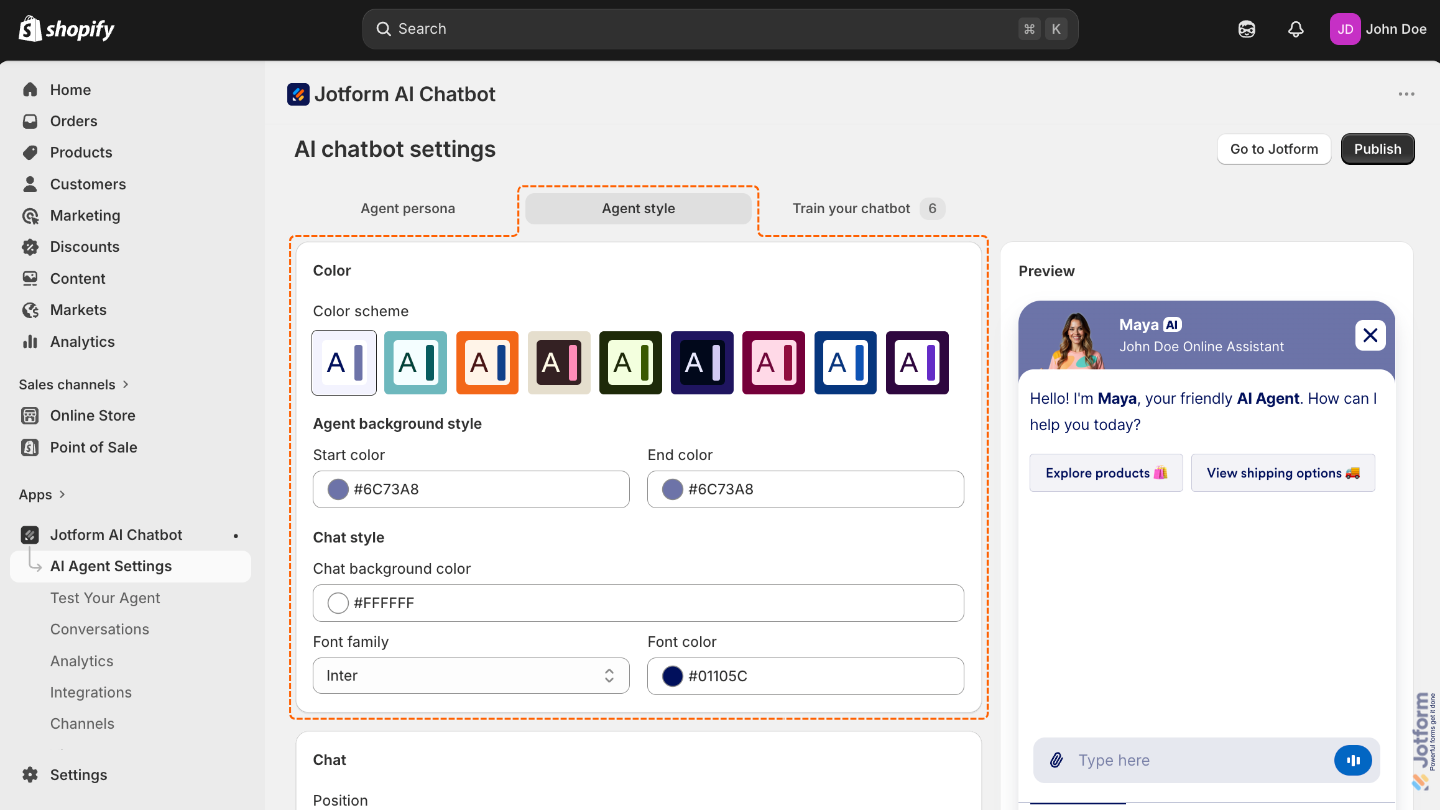Click the Shopify admin assistant face icon

tap(1246, 29)
